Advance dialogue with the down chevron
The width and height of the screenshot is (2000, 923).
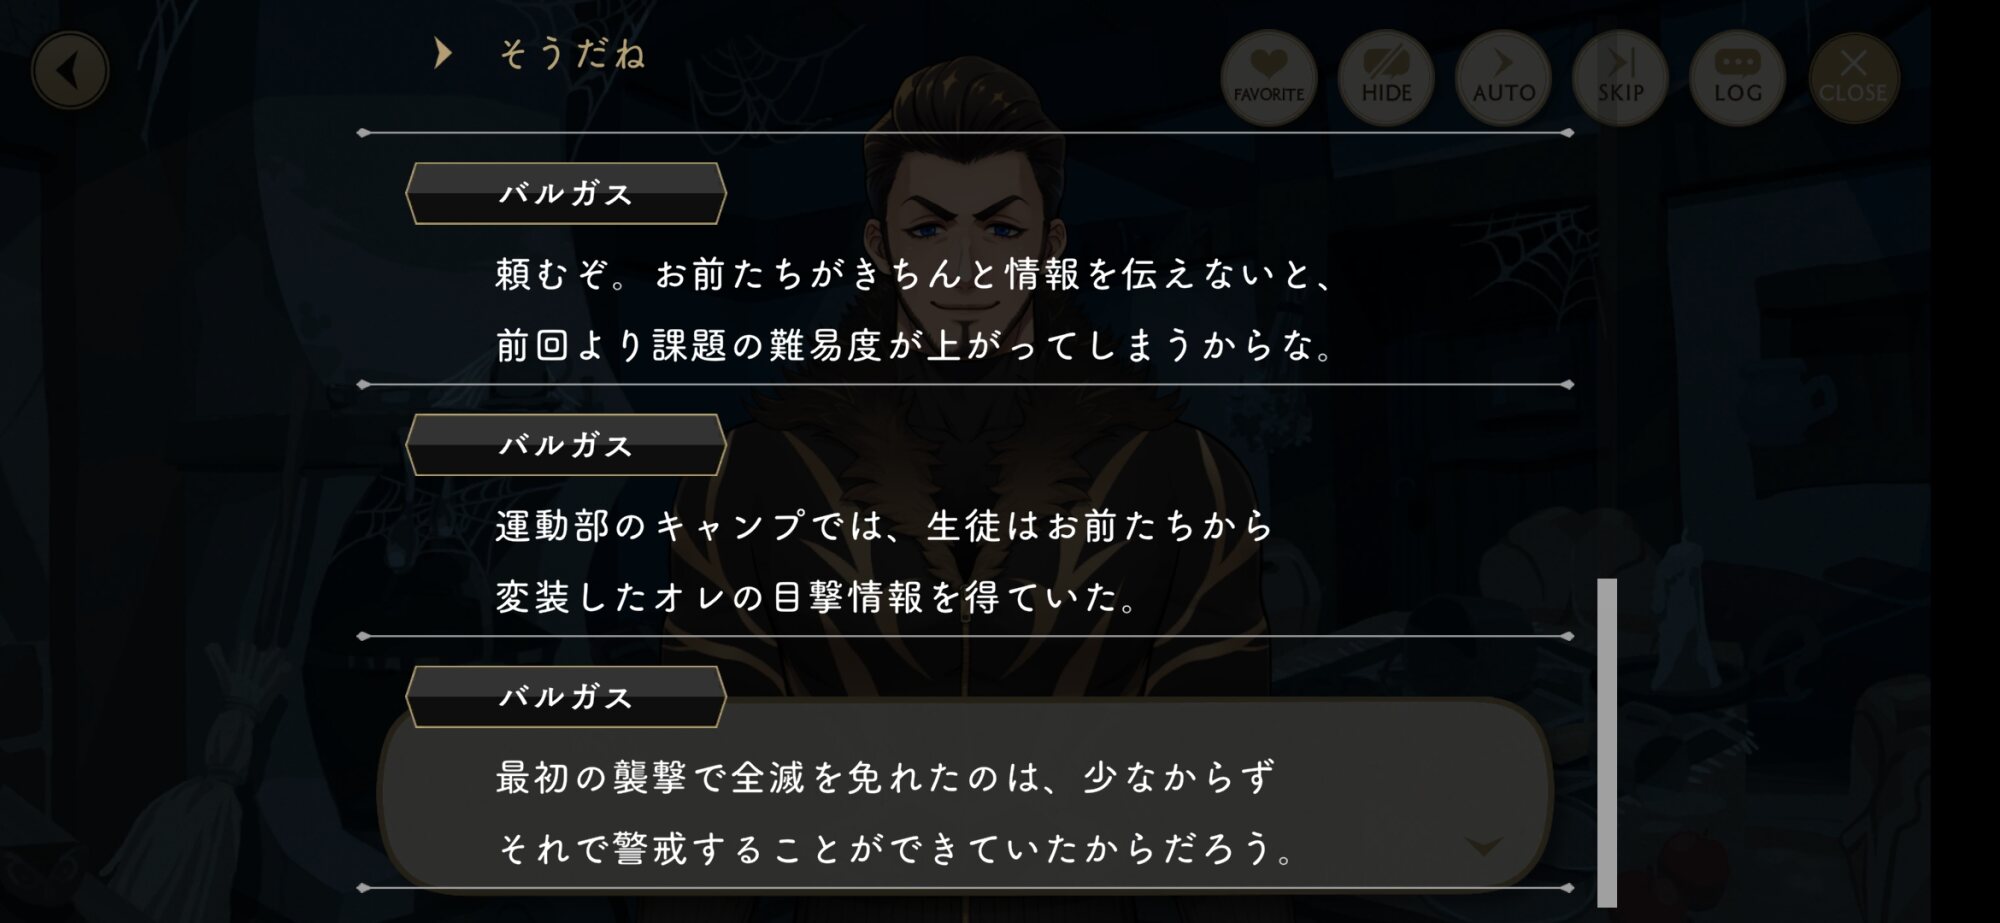point(1483,847)
